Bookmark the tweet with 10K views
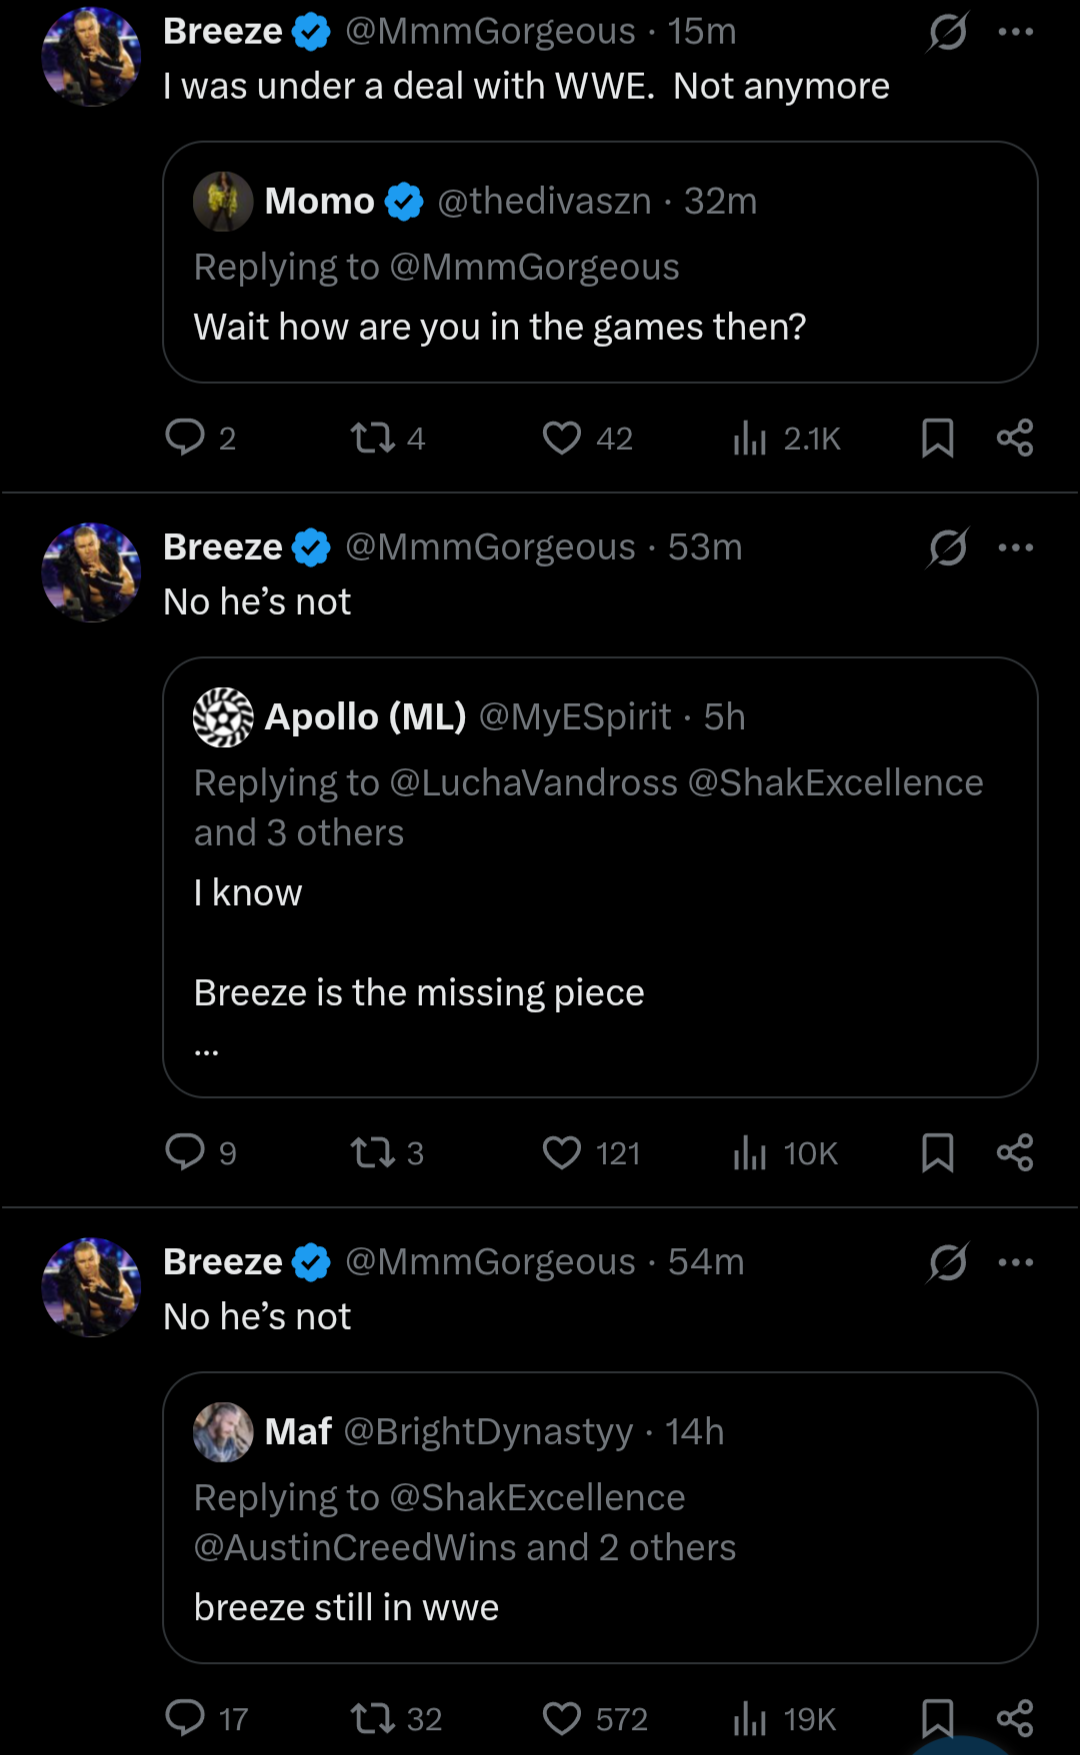This screenshot has height=1755, width=1080. click(937, 1153)
